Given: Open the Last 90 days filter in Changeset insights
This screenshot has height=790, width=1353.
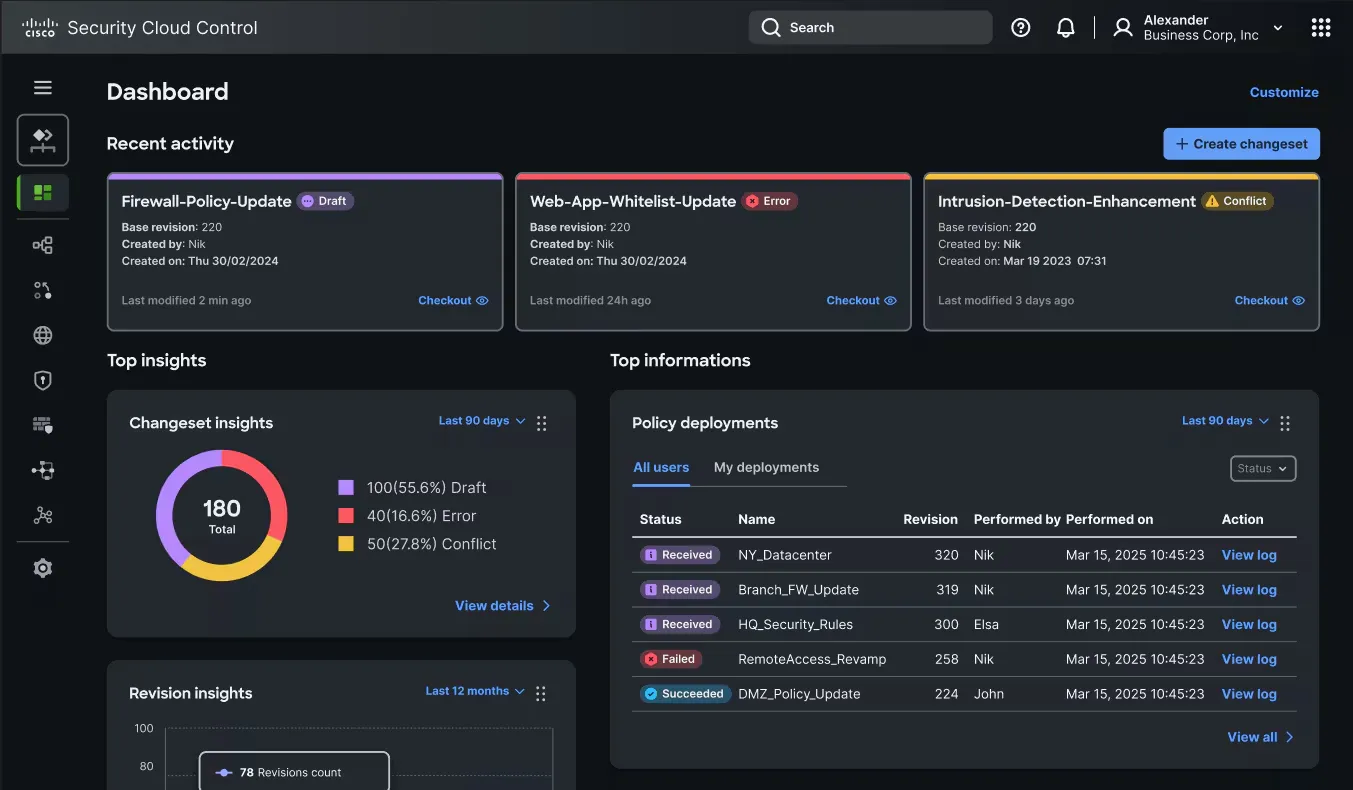Looking at the screenshot, I should pos(479,420).
